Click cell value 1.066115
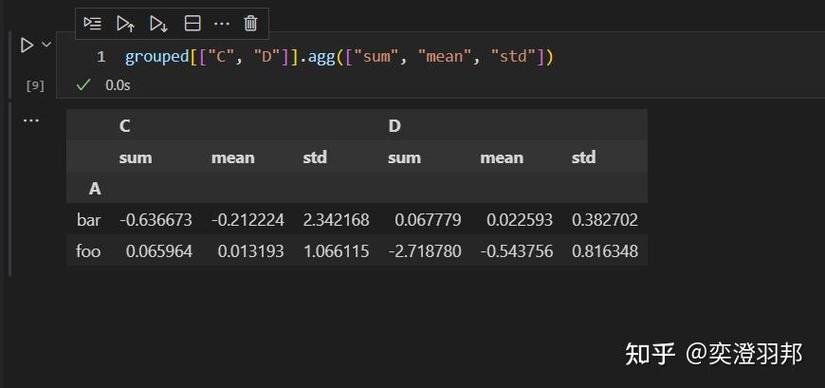Viewport: 825px width, 388px height. click(336, 252)
